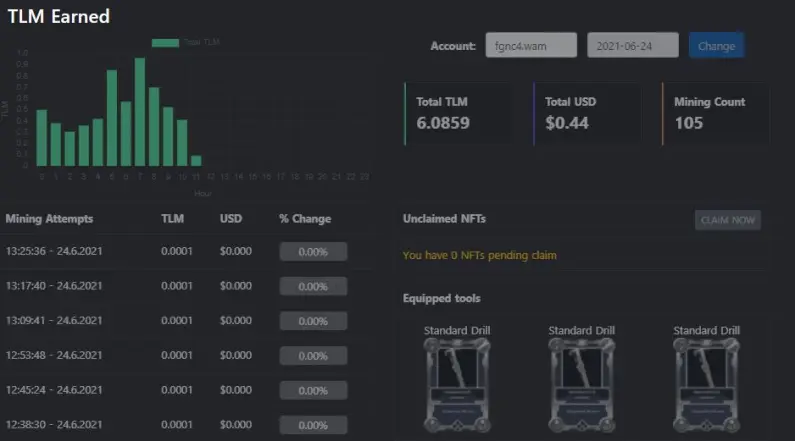This screenshot has width=795, height=441.
Task: Select the 12:38:30 mining attempt row
Action: tap(188, 425)
